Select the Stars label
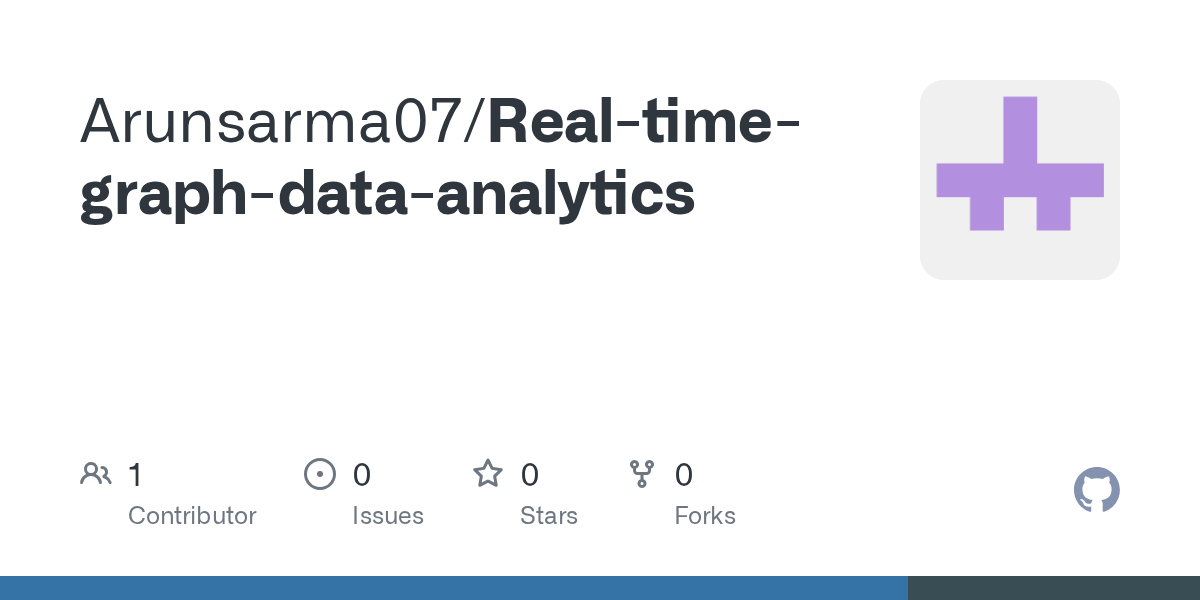Screen dimensions: 1200x600 pyautogui.click(x=549, y=516)
